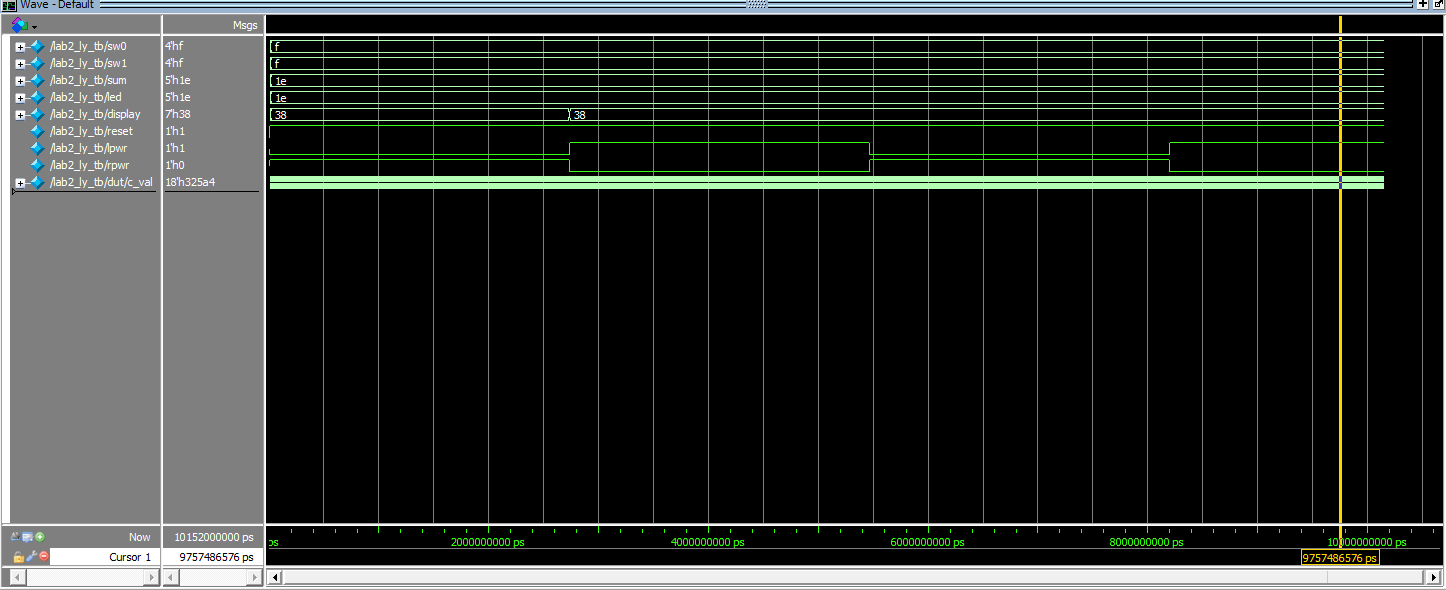Viewport: 1446px width, 590px height.
Task: Click the zoom/maximize plus icon in title bar
Action: tap(1423, 5)
